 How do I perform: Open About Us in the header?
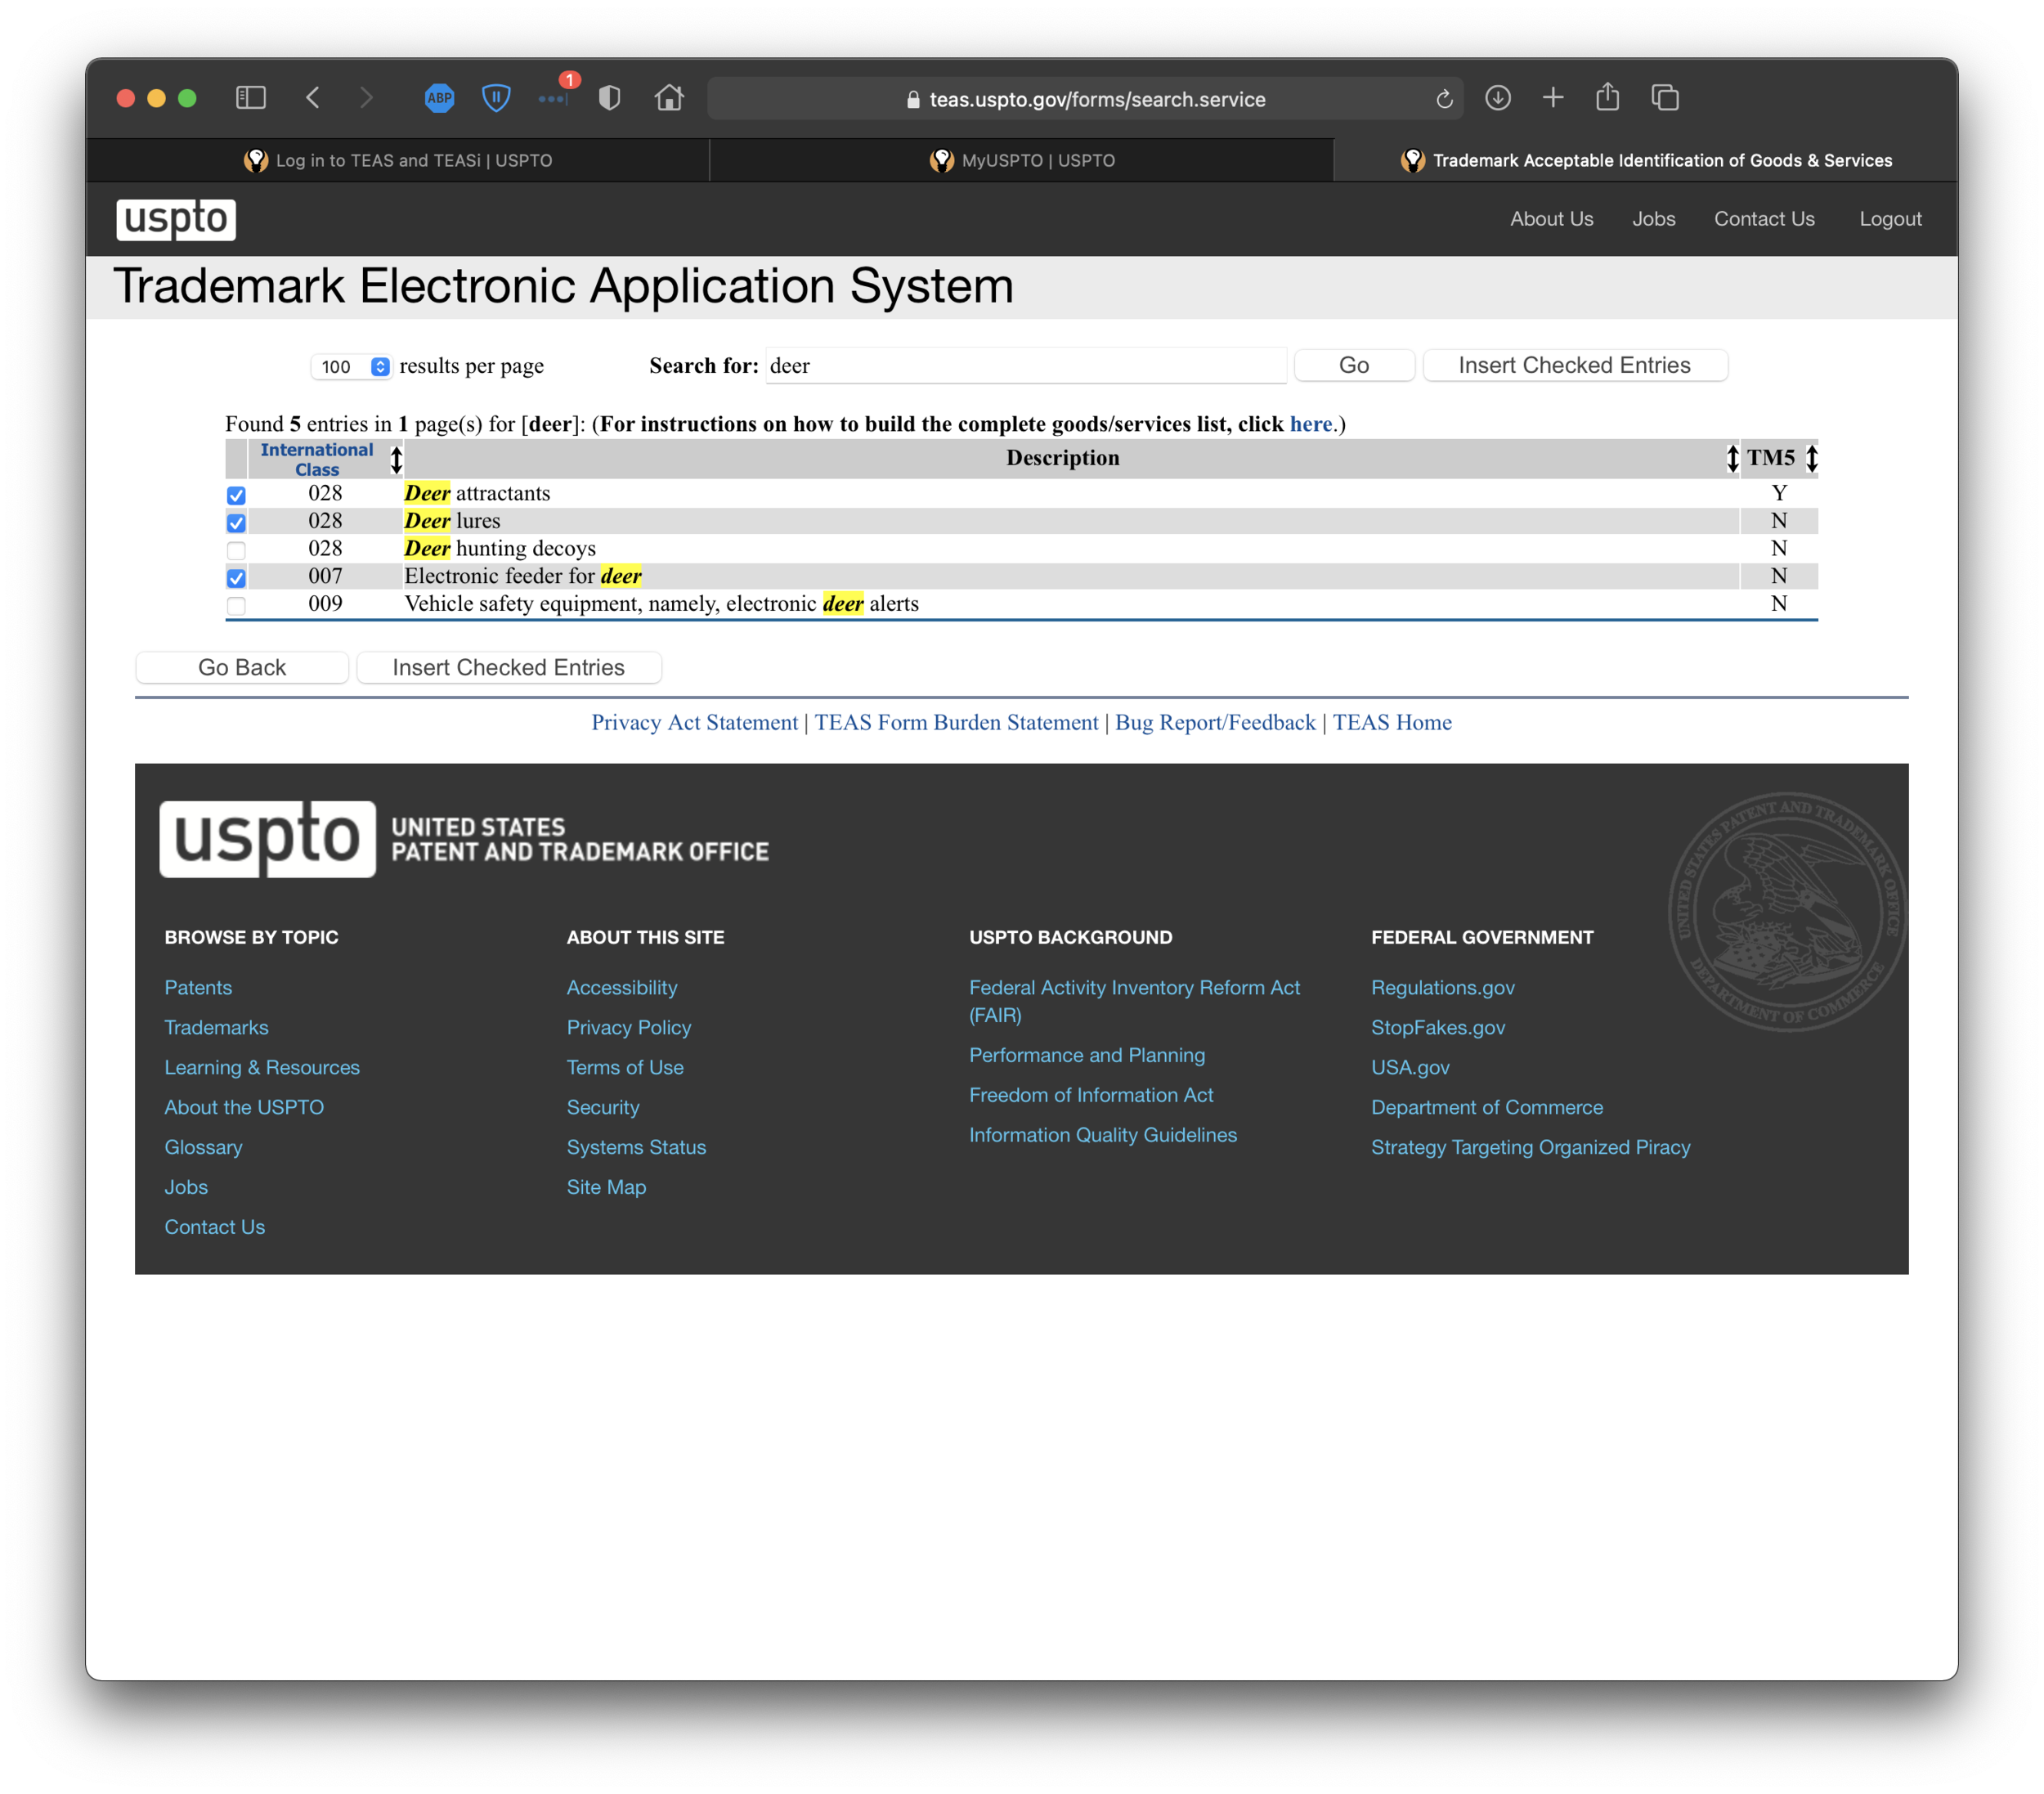pos(1551,219)
